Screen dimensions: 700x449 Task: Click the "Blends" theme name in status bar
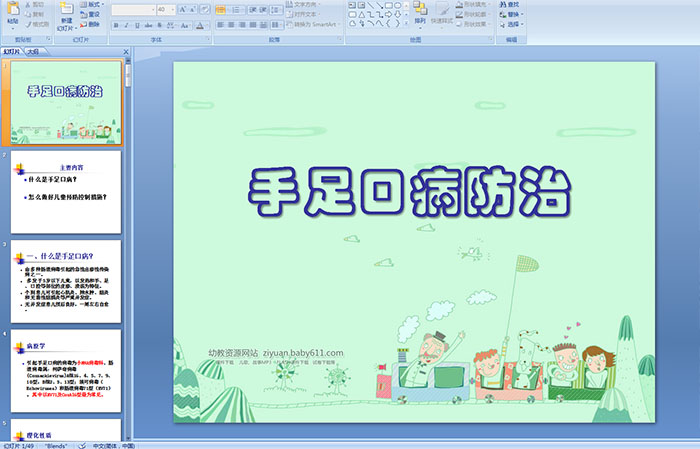click(56, 446)
